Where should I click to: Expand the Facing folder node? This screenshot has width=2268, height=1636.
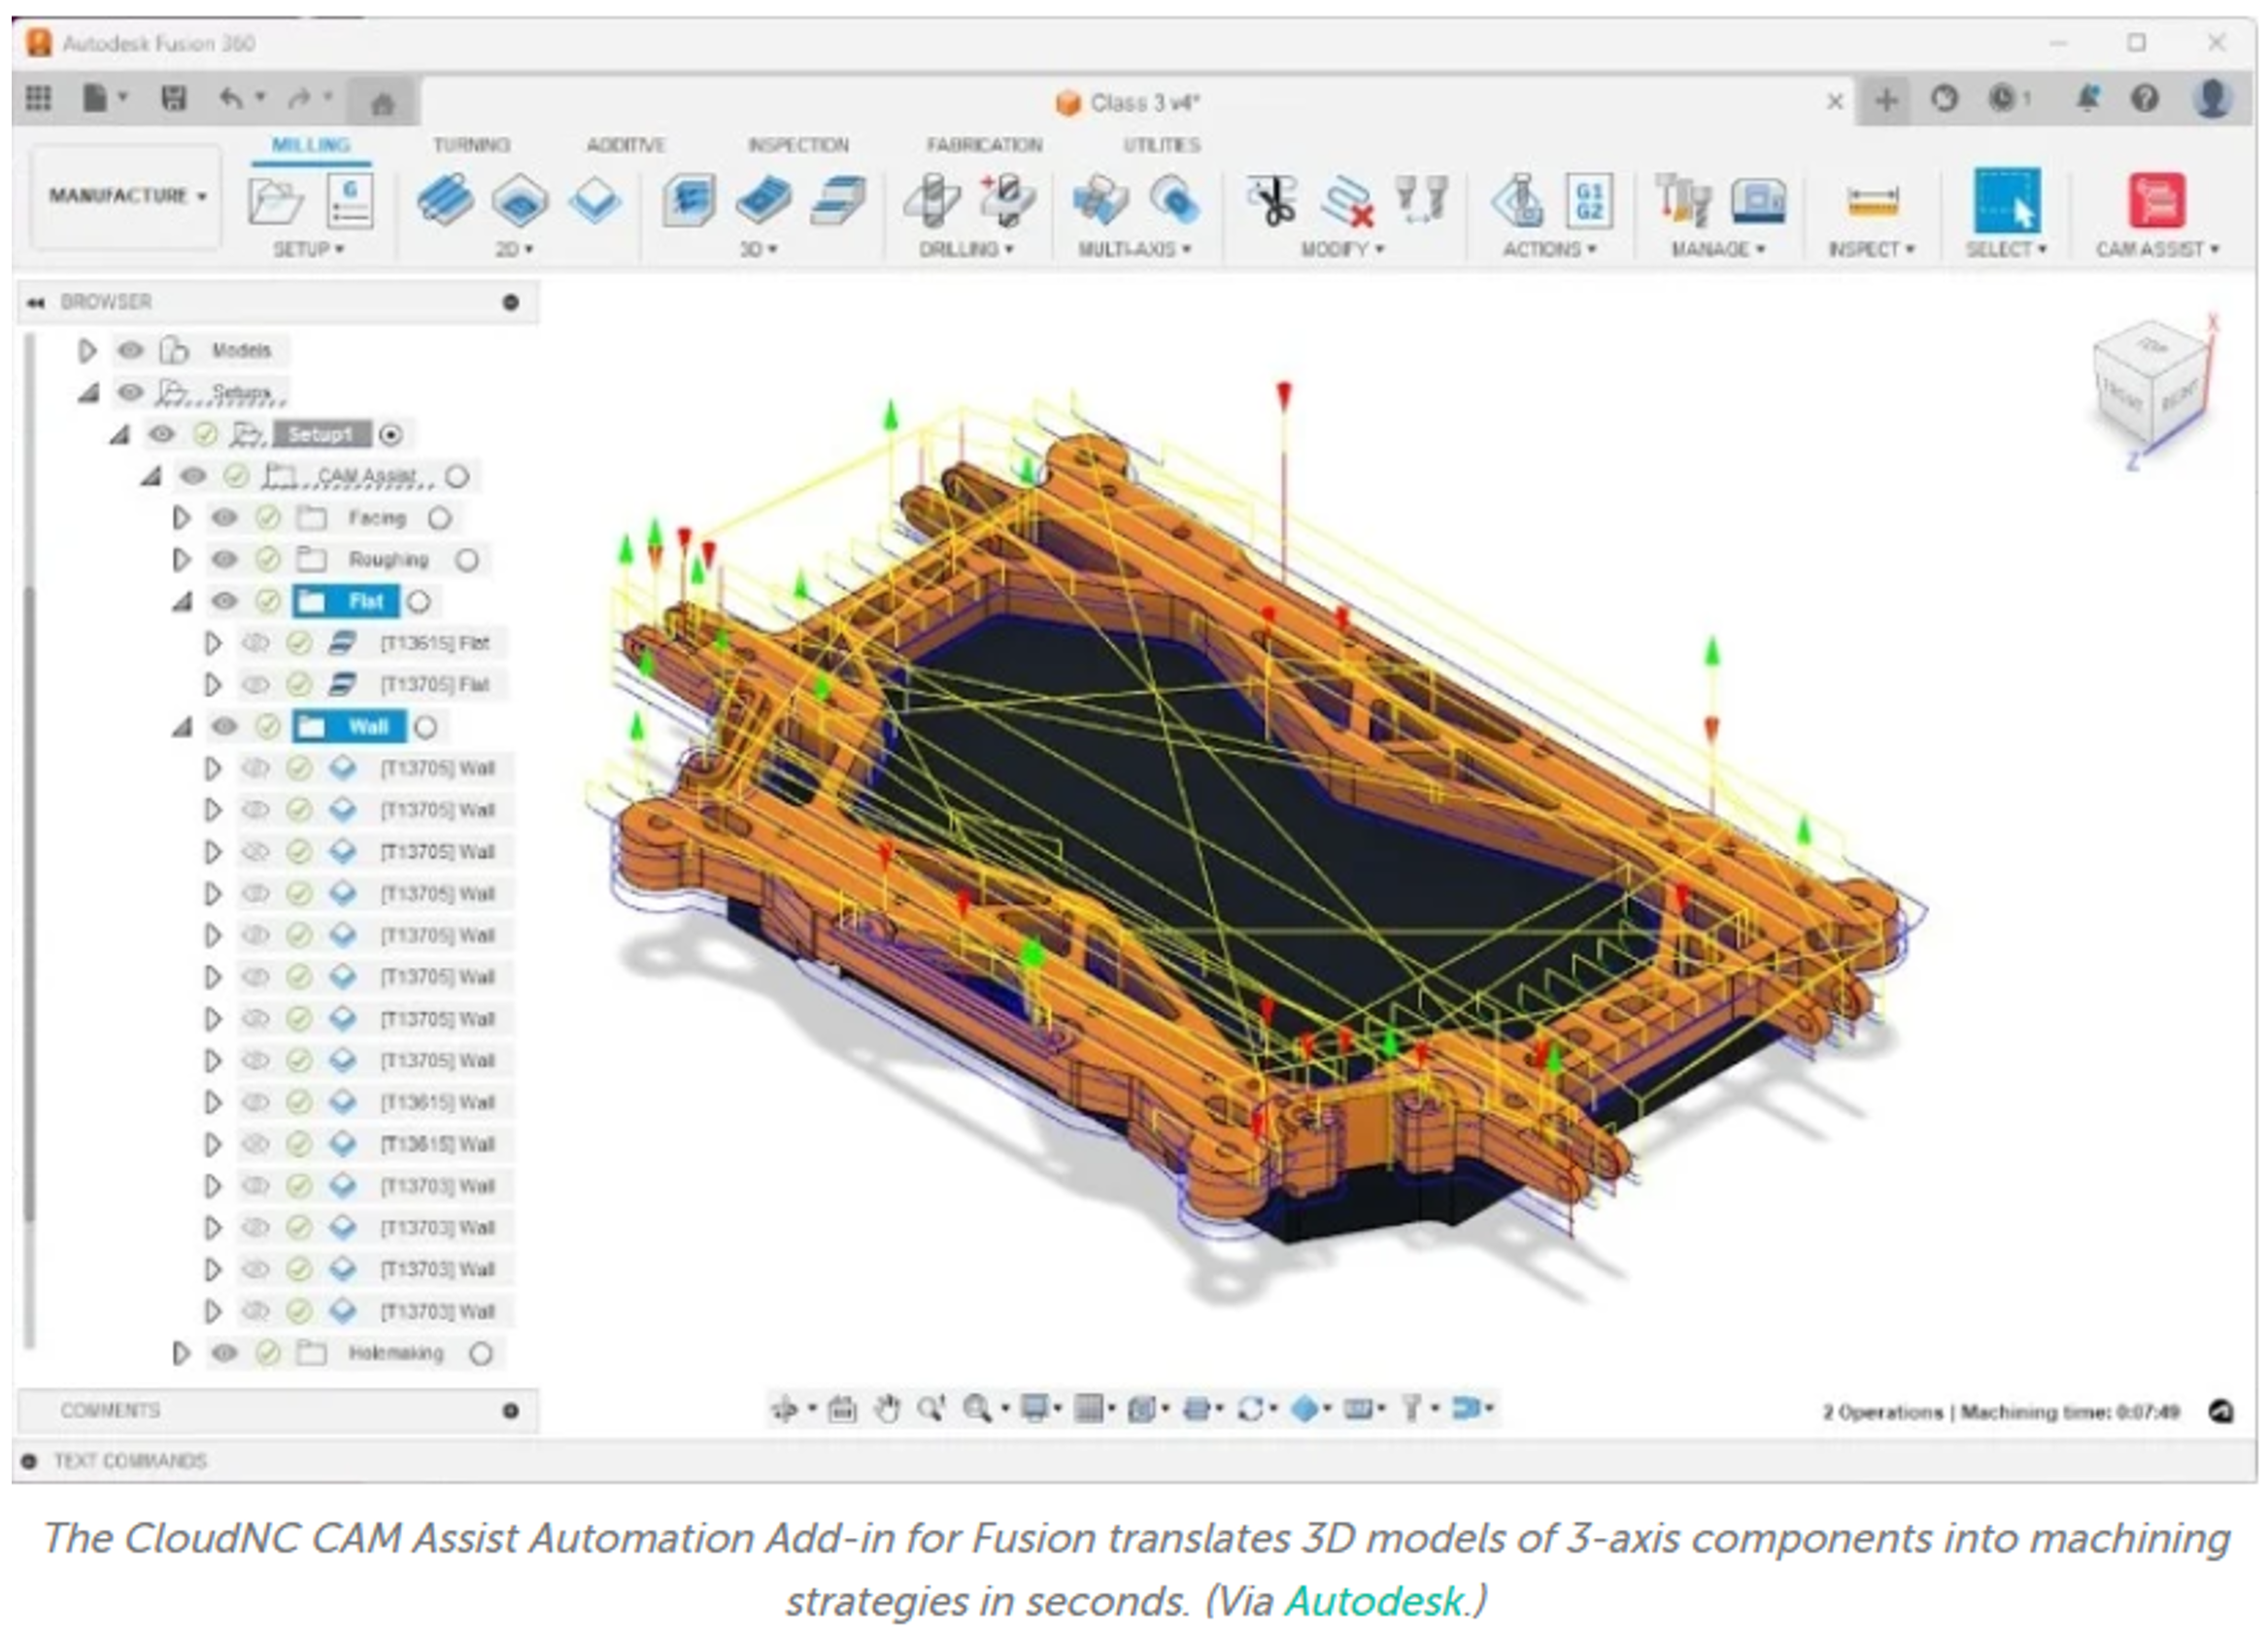click(181, 517)
